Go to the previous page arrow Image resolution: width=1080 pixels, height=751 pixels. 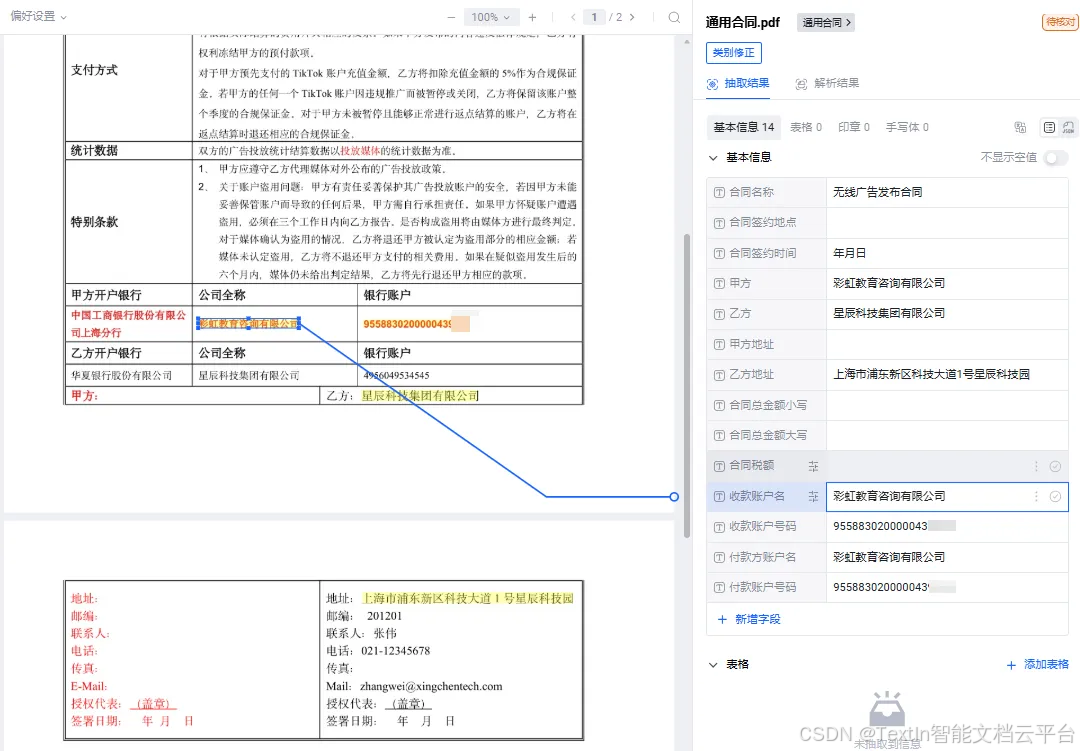point(573,17)
